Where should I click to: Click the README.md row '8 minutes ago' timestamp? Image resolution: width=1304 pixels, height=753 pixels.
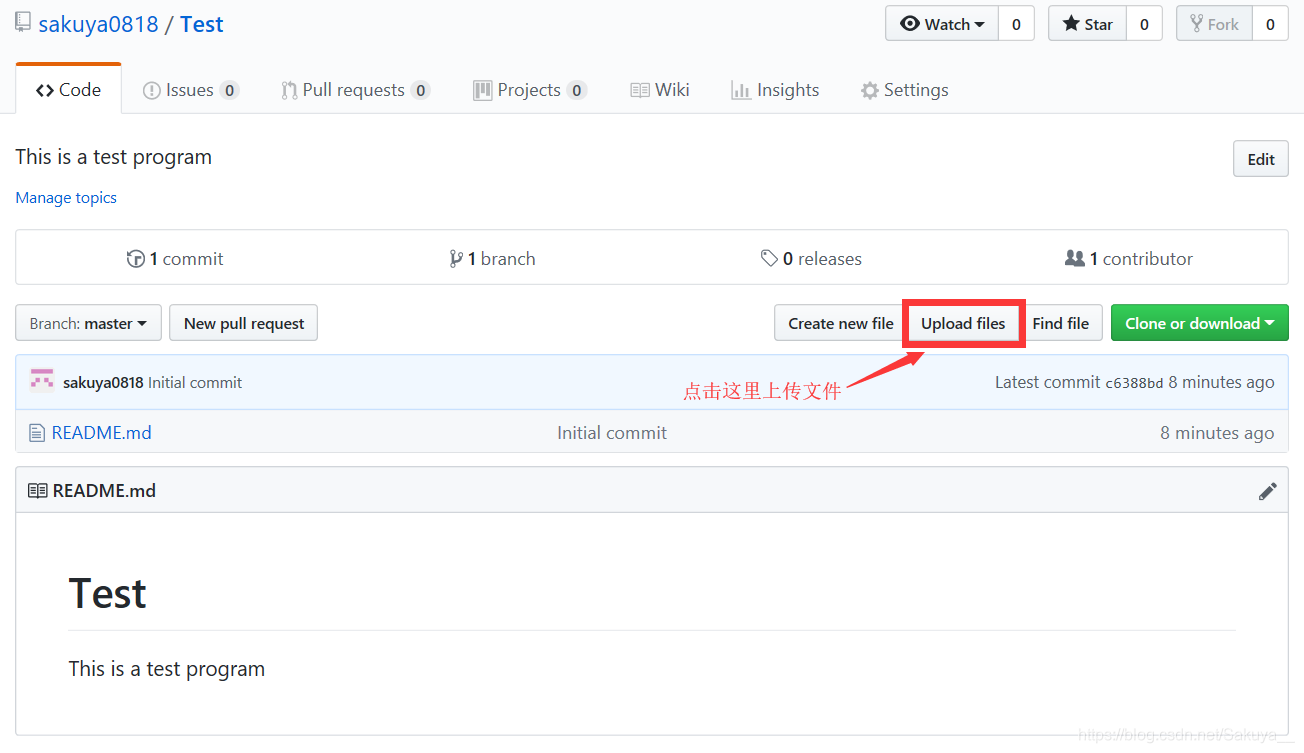click(1217, 433)
